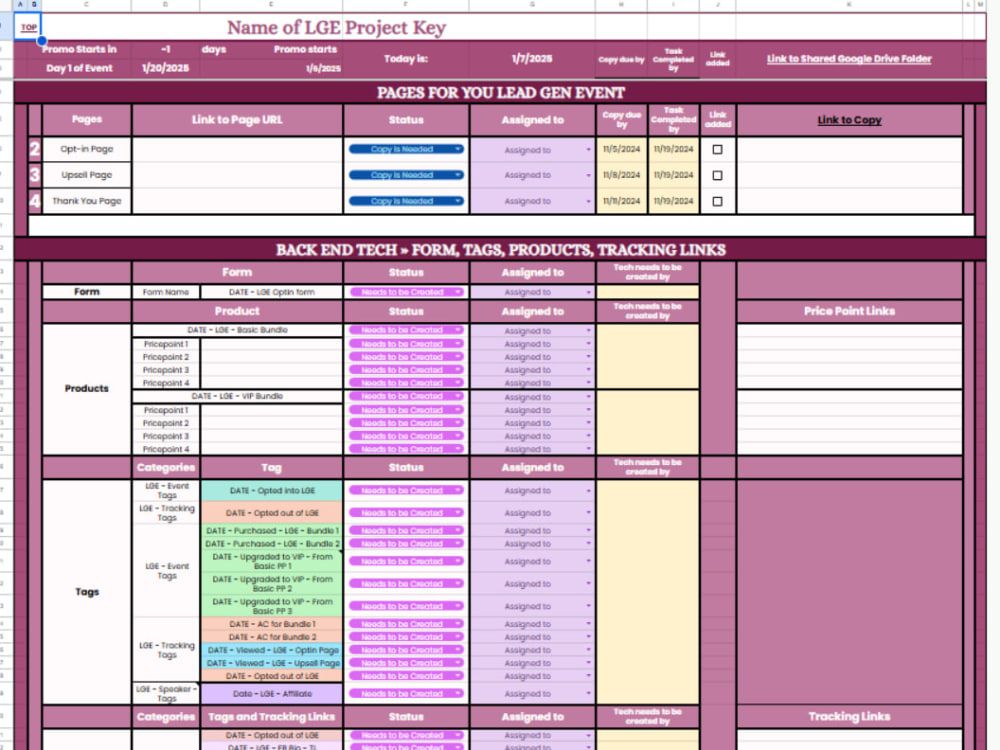Click the Link to Page URL cell for Opt-in Page
Screen dimensions: 1000x750
point(237,150)
